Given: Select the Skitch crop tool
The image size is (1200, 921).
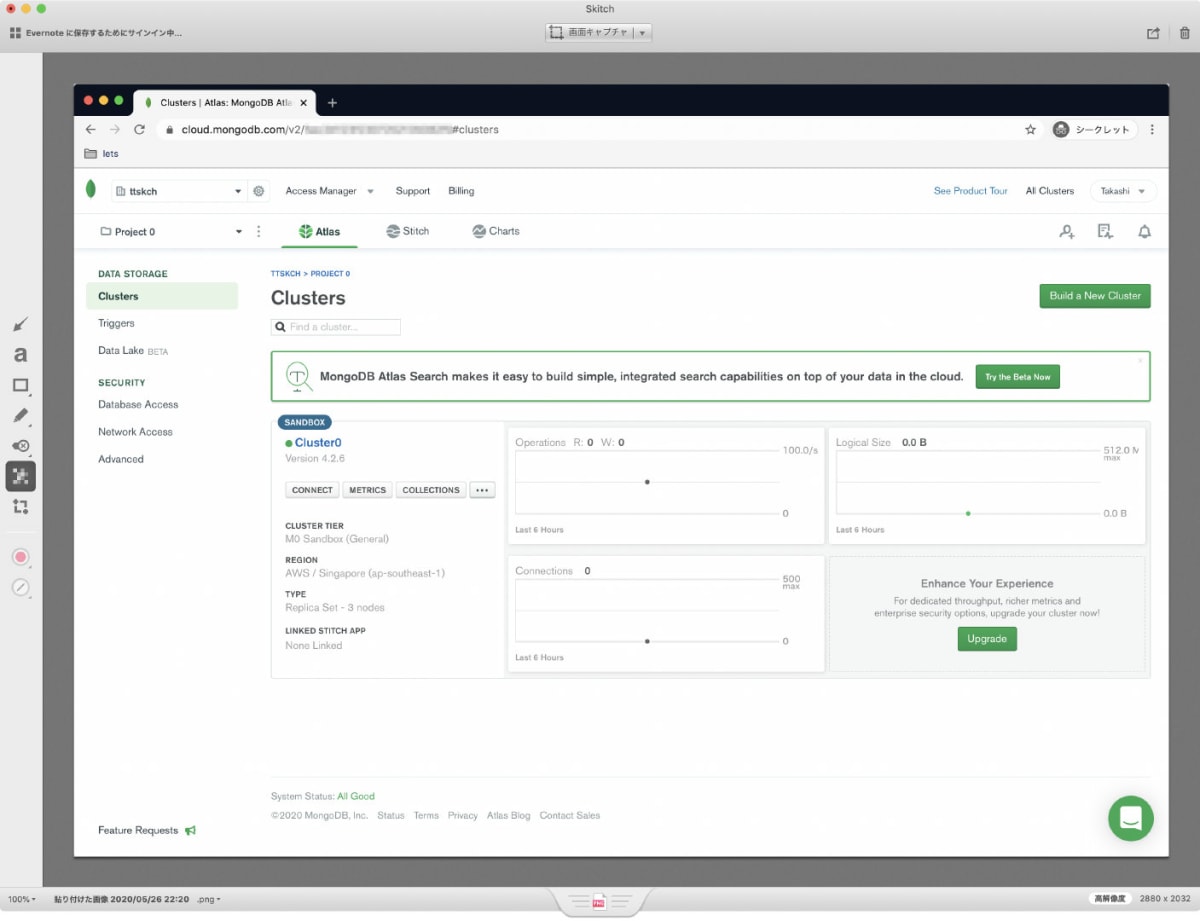Looking at the screenshot, I should point(20,507).
